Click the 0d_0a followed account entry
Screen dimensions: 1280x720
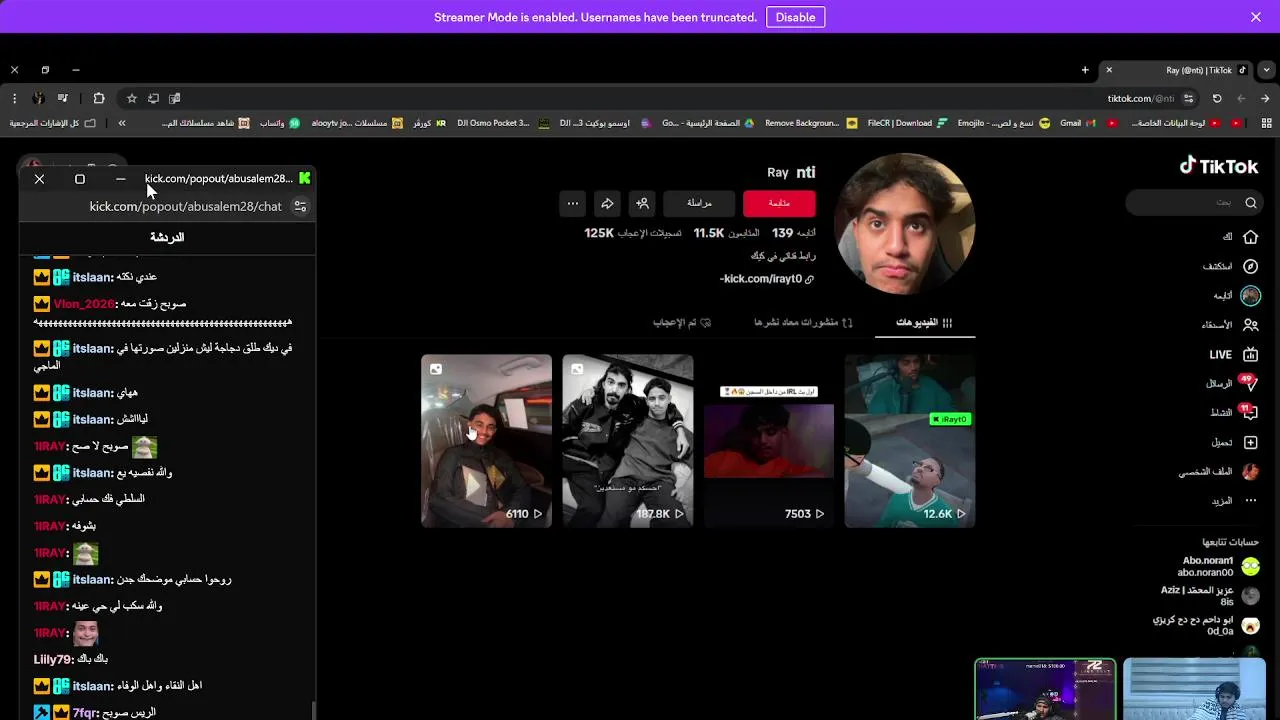click(x=1206, y=625)
